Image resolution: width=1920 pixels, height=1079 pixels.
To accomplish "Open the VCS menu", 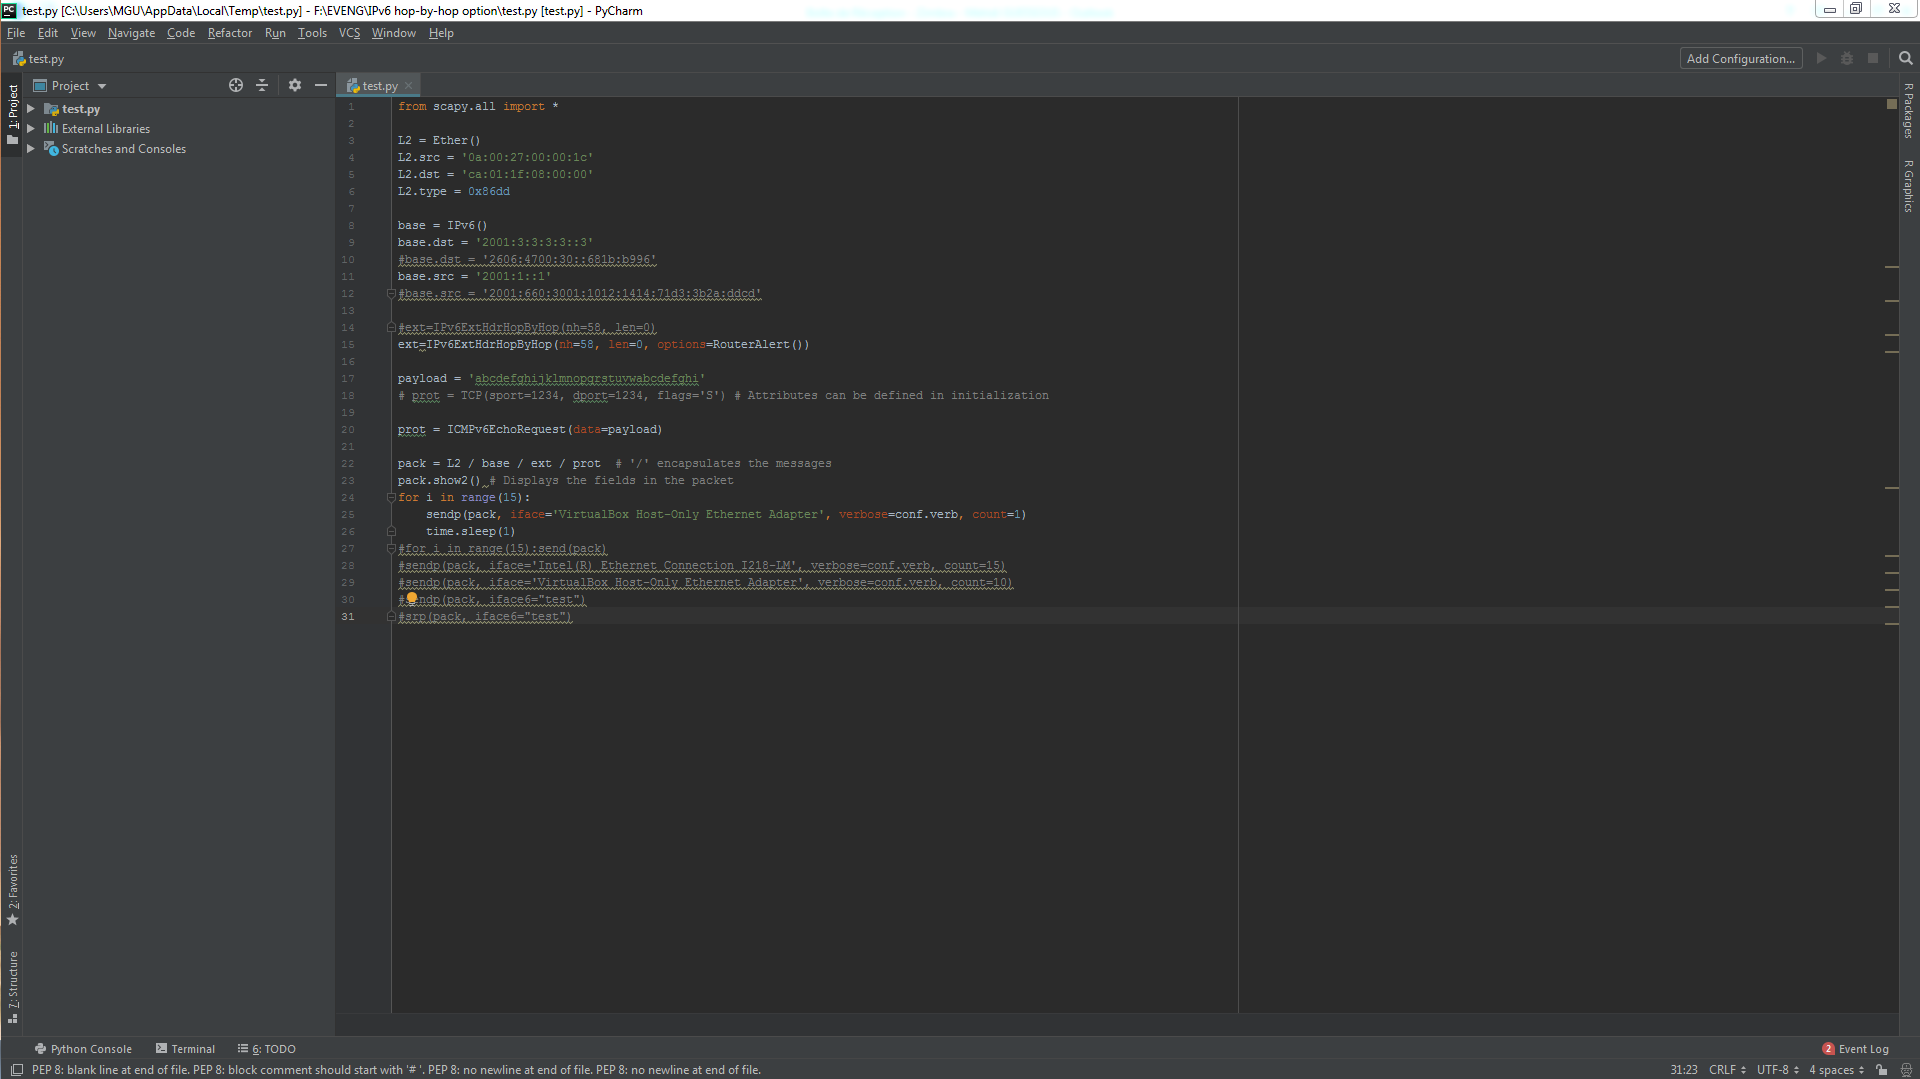I will click(349, 33).
